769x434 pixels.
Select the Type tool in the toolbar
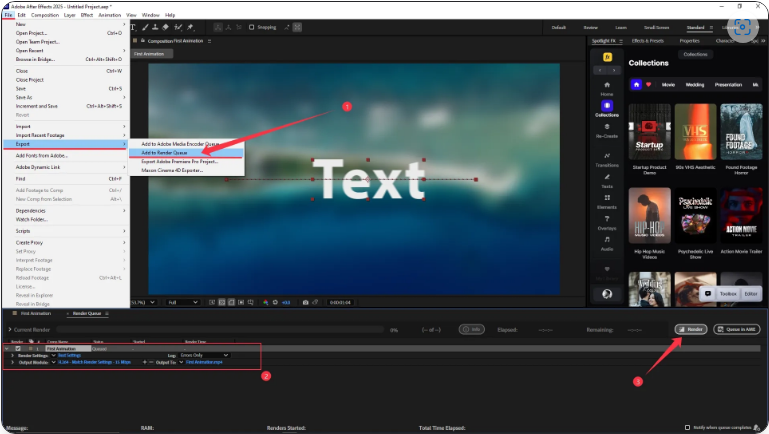click(133, 27)
